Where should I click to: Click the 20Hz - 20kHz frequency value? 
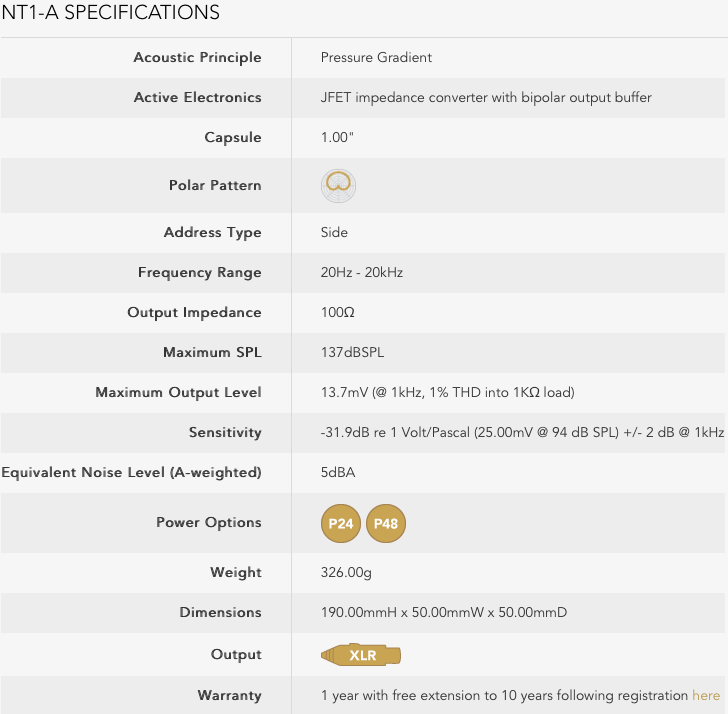pyautogui.click(x=361, y=273)
